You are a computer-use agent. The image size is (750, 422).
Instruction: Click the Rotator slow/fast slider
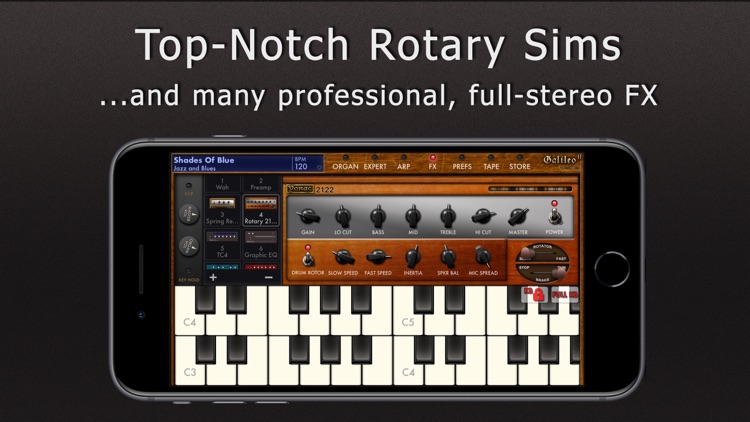(542, 254)
